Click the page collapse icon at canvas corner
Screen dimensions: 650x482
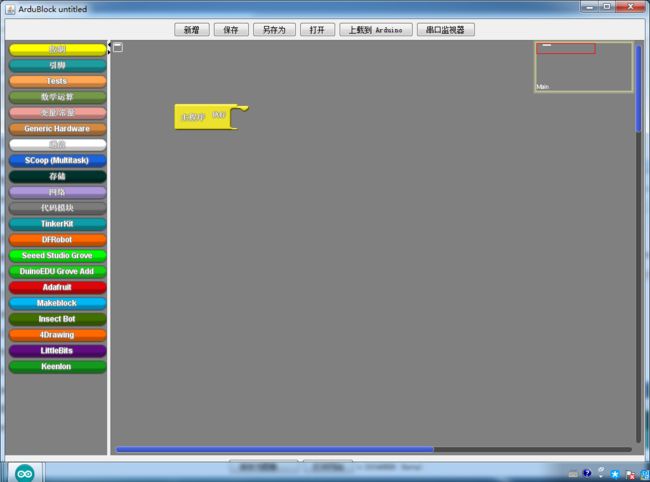click(118, 47)
